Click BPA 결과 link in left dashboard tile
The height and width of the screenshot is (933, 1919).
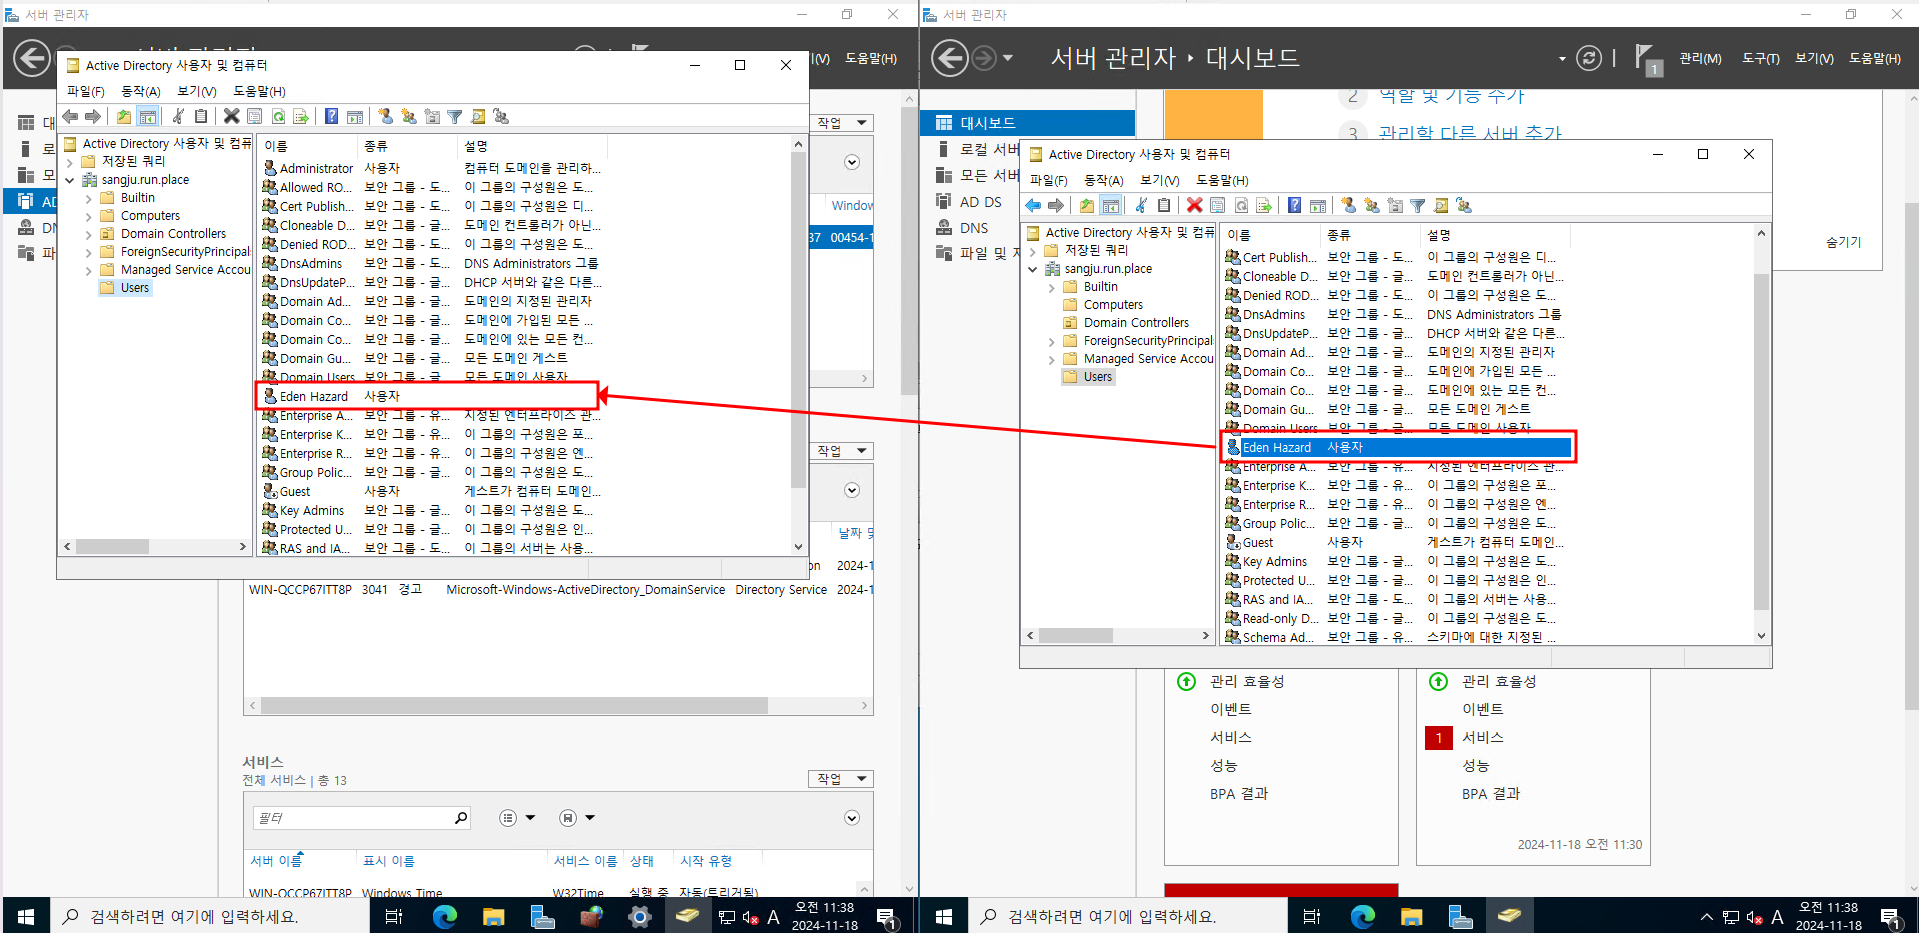click(1239, 794)
